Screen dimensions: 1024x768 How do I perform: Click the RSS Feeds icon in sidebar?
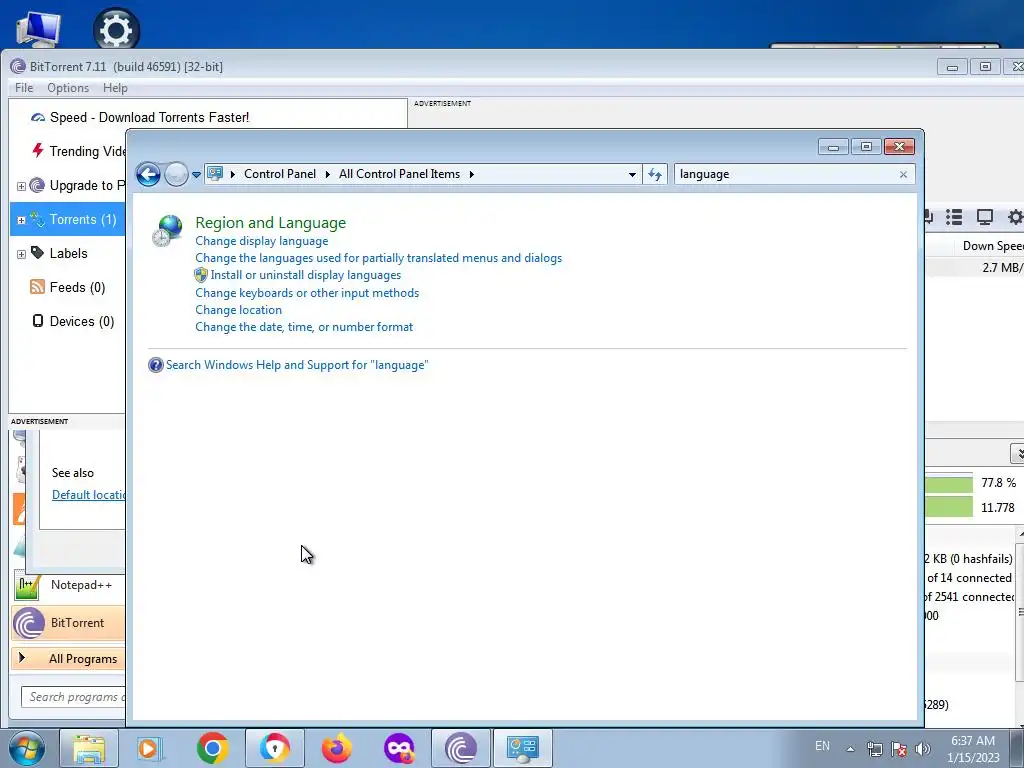[x=37, y=287]
